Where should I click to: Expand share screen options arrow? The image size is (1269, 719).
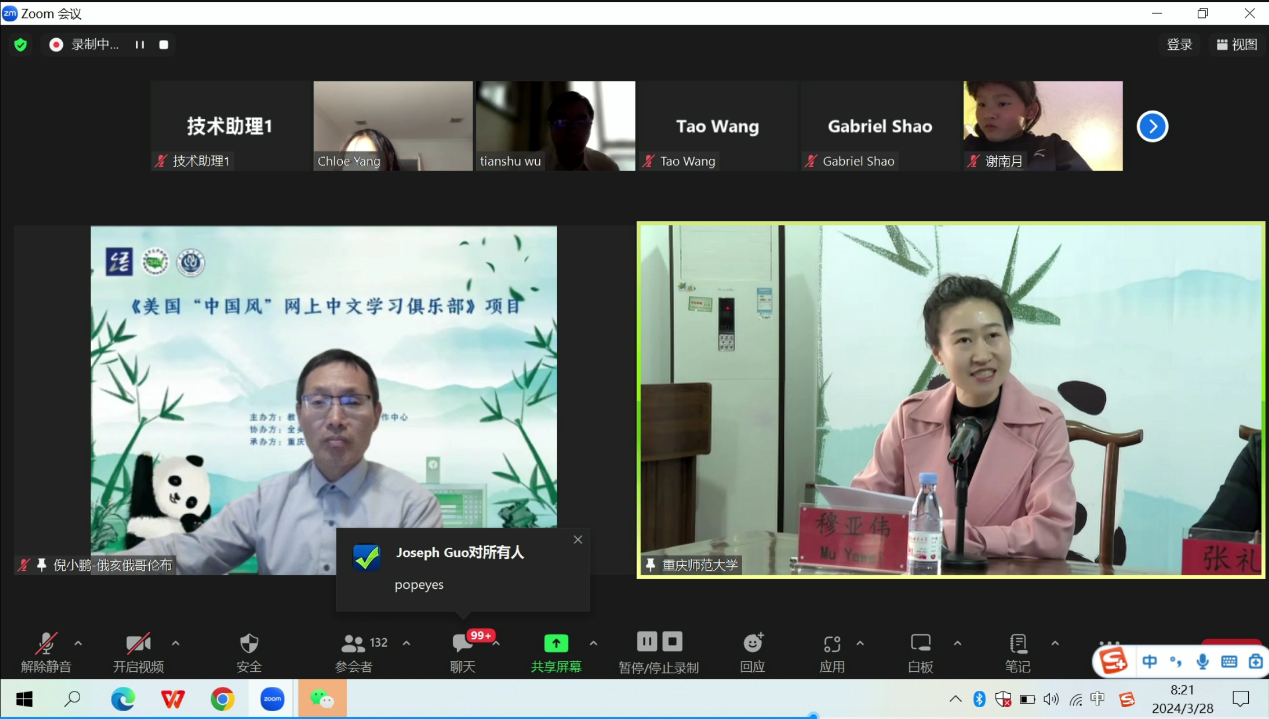coord(593,643)
